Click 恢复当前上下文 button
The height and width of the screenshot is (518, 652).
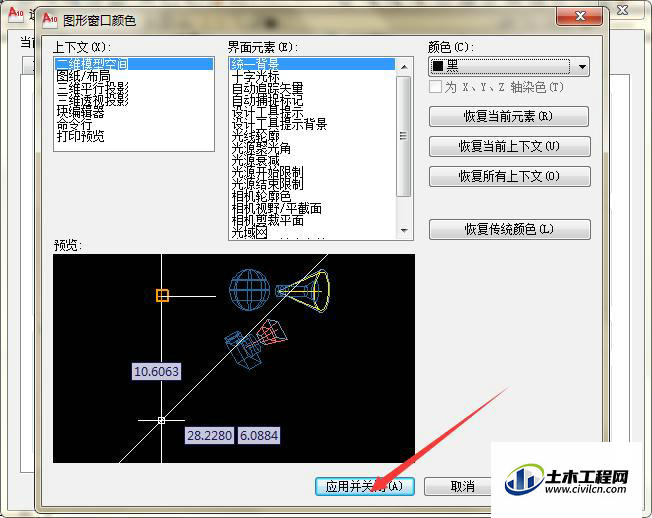pyautogui.click(x=509, y=146)
